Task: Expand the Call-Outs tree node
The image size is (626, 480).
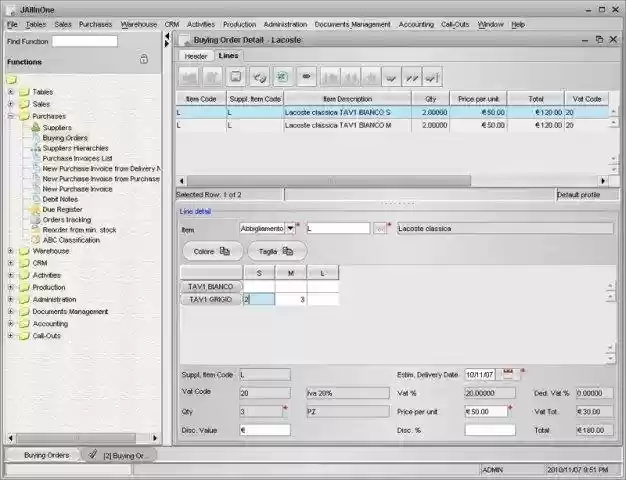Action: (11, 335)
